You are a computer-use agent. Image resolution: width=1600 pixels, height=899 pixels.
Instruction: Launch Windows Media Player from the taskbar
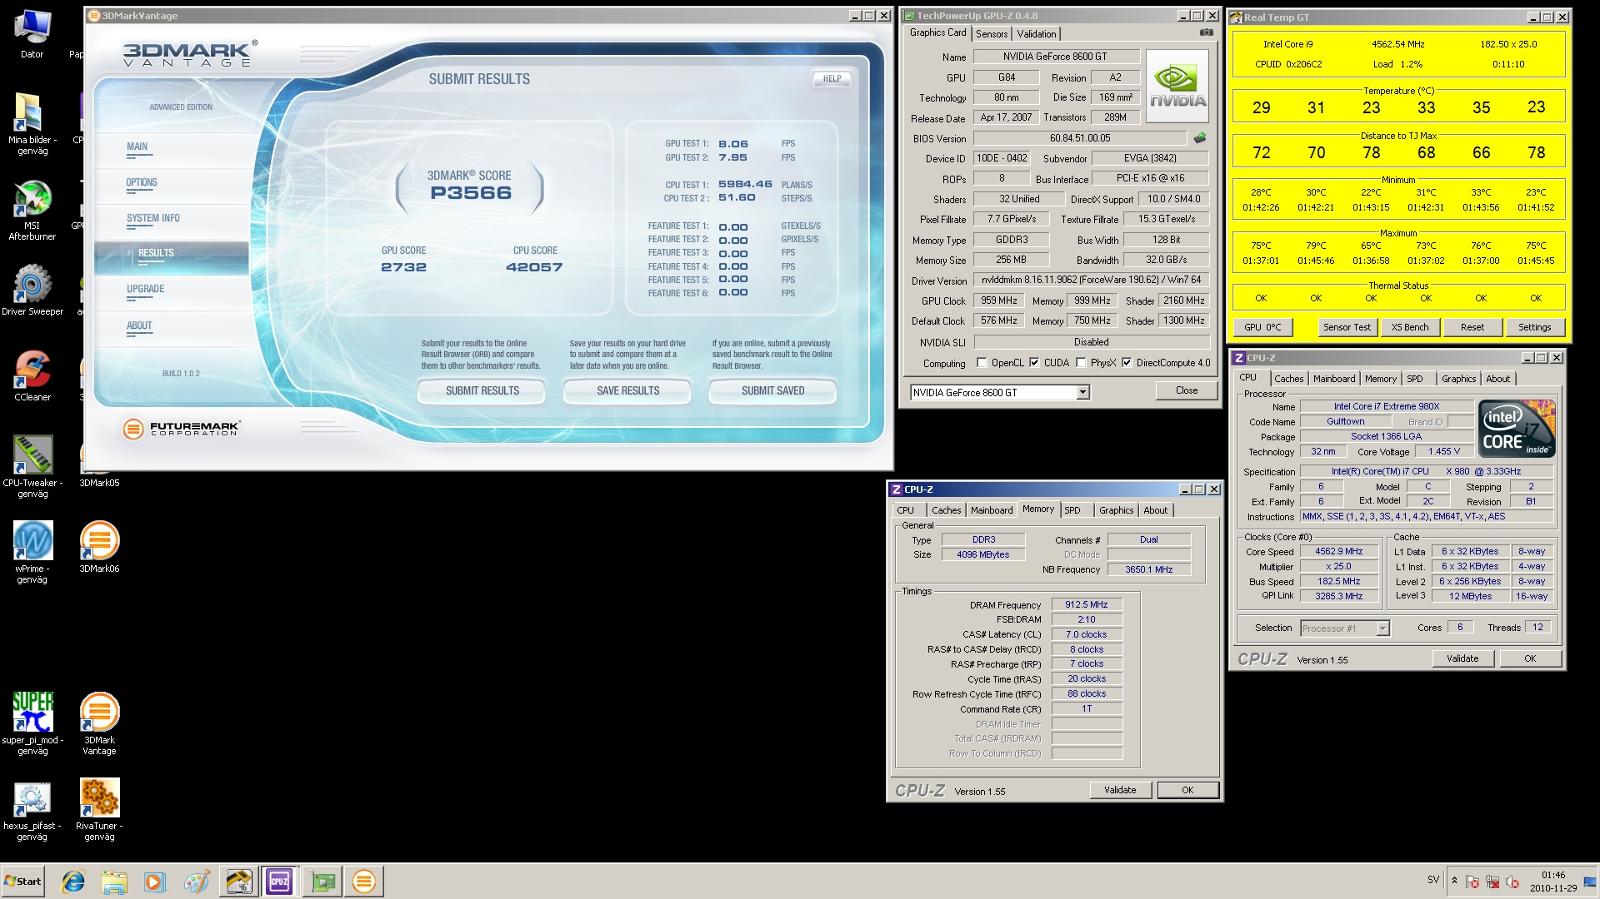click(154, 881)
